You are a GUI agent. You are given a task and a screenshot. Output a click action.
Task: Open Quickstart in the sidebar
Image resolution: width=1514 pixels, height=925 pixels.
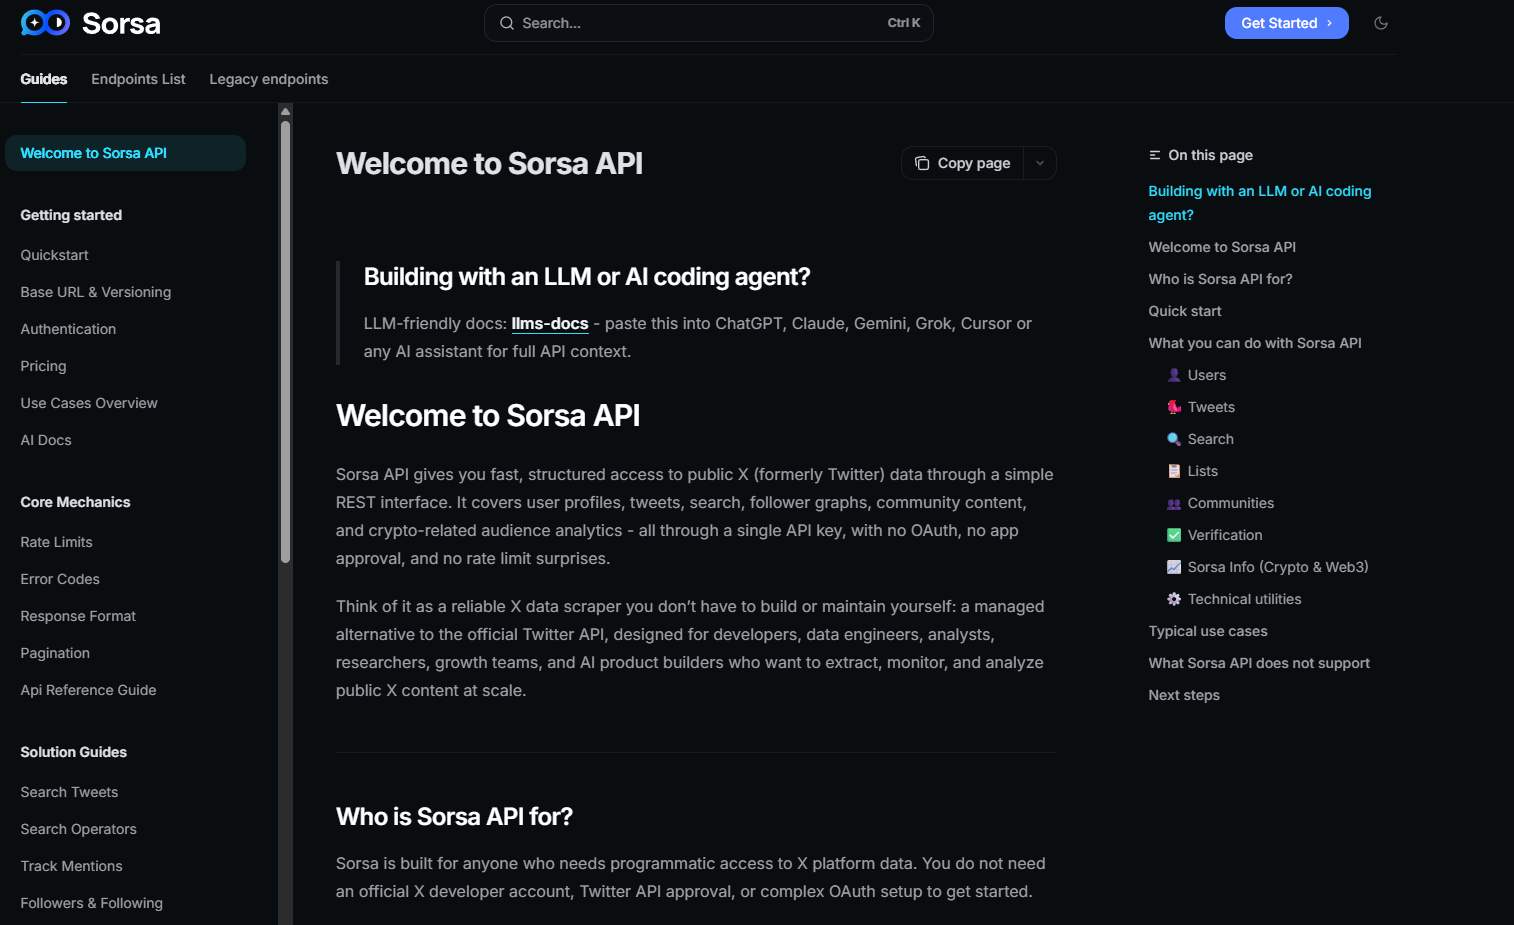point(54,255)
